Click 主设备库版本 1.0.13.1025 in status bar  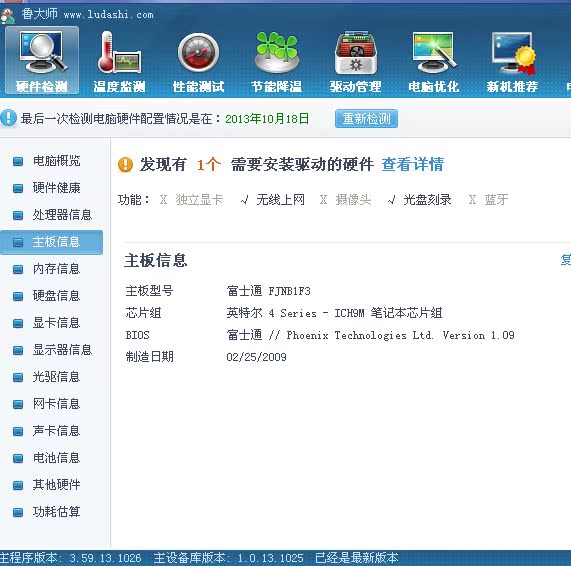tap(228, 558)
